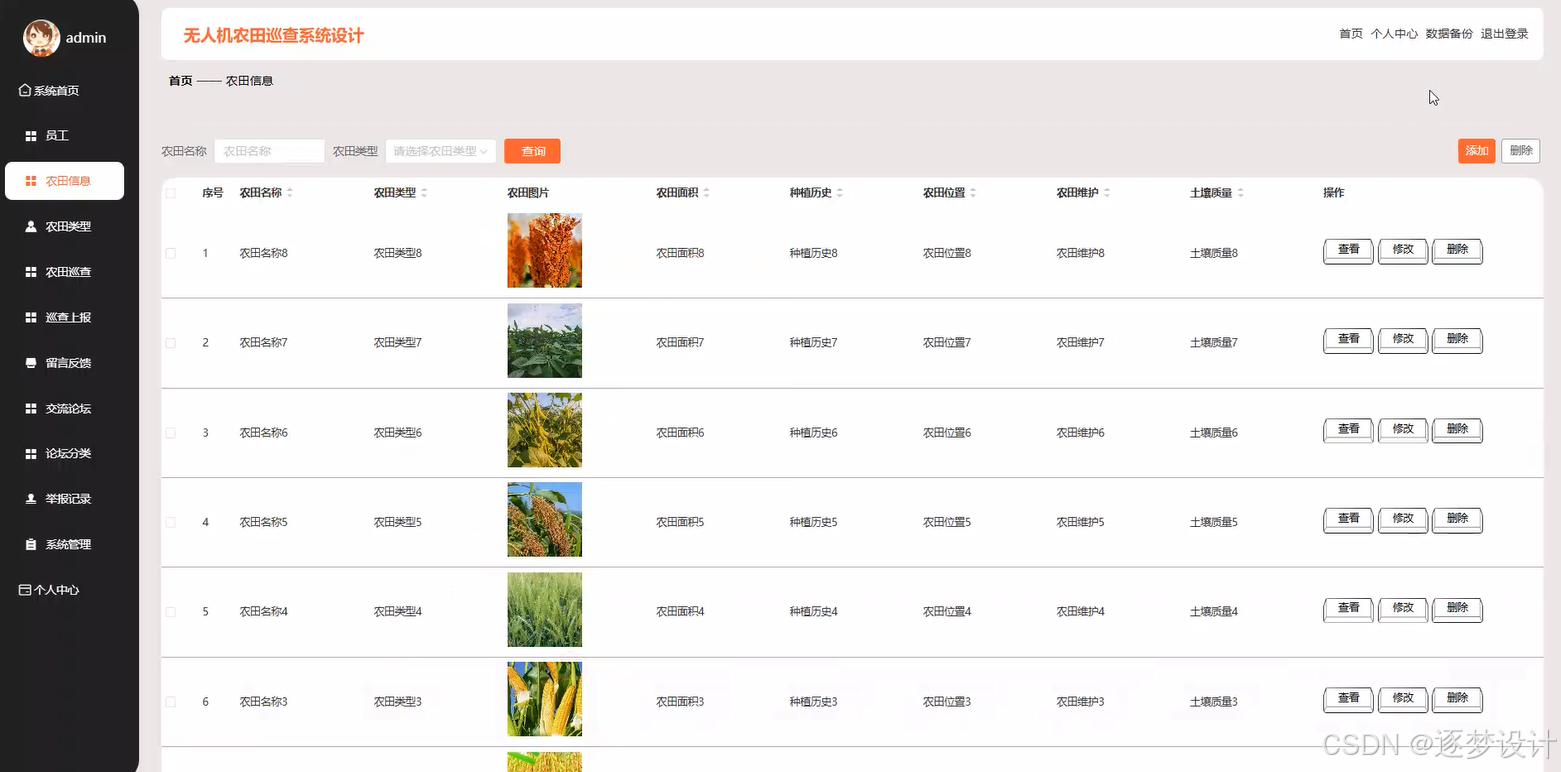Click the orange 添加 button
This screenshot has height=772, width=1561.
1476,151
